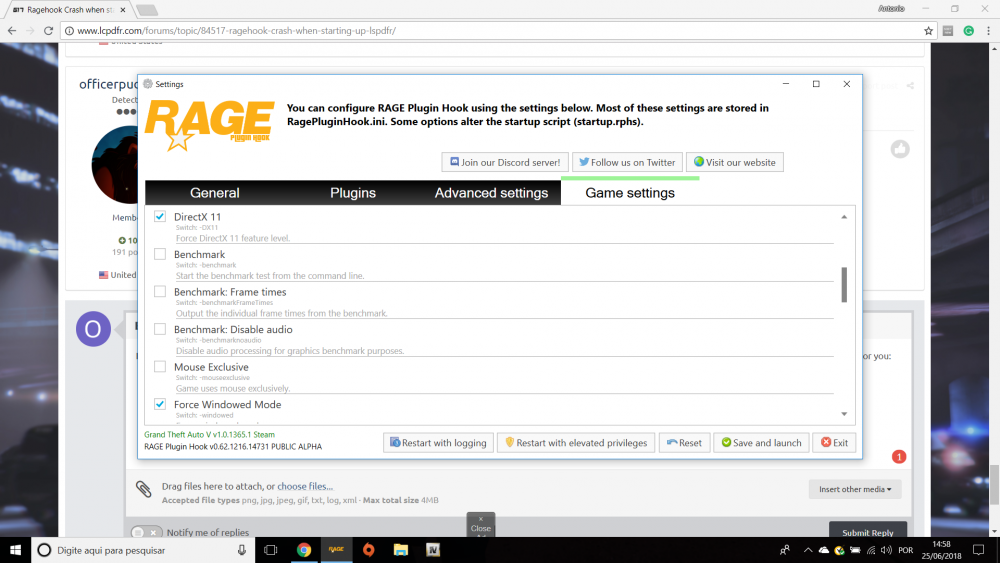Viewport: 1000px width, 563px height.
Task: Open the Advanced settings tab
Action: 491,193
